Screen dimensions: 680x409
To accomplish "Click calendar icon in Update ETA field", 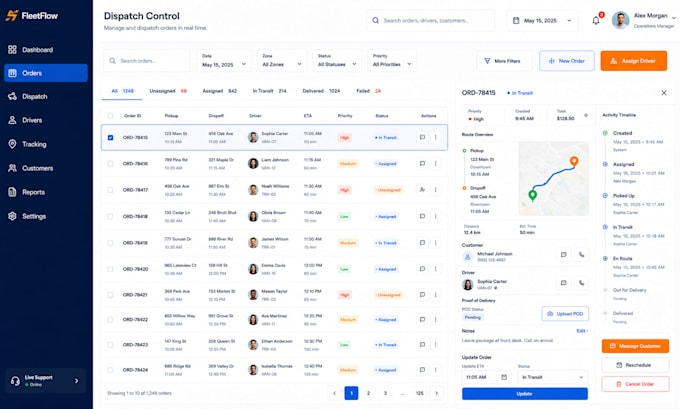I will click(504, 377).
